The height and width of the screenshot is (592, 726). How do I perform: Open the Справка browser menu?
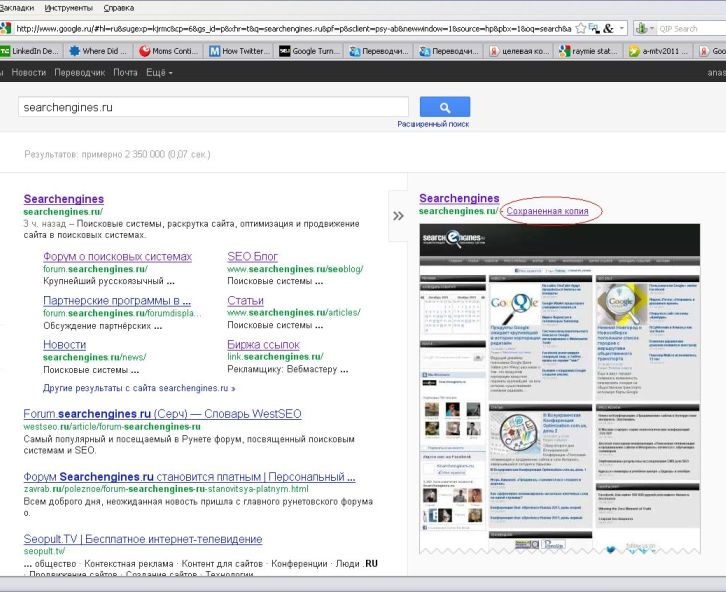click(x=119, y=8)
